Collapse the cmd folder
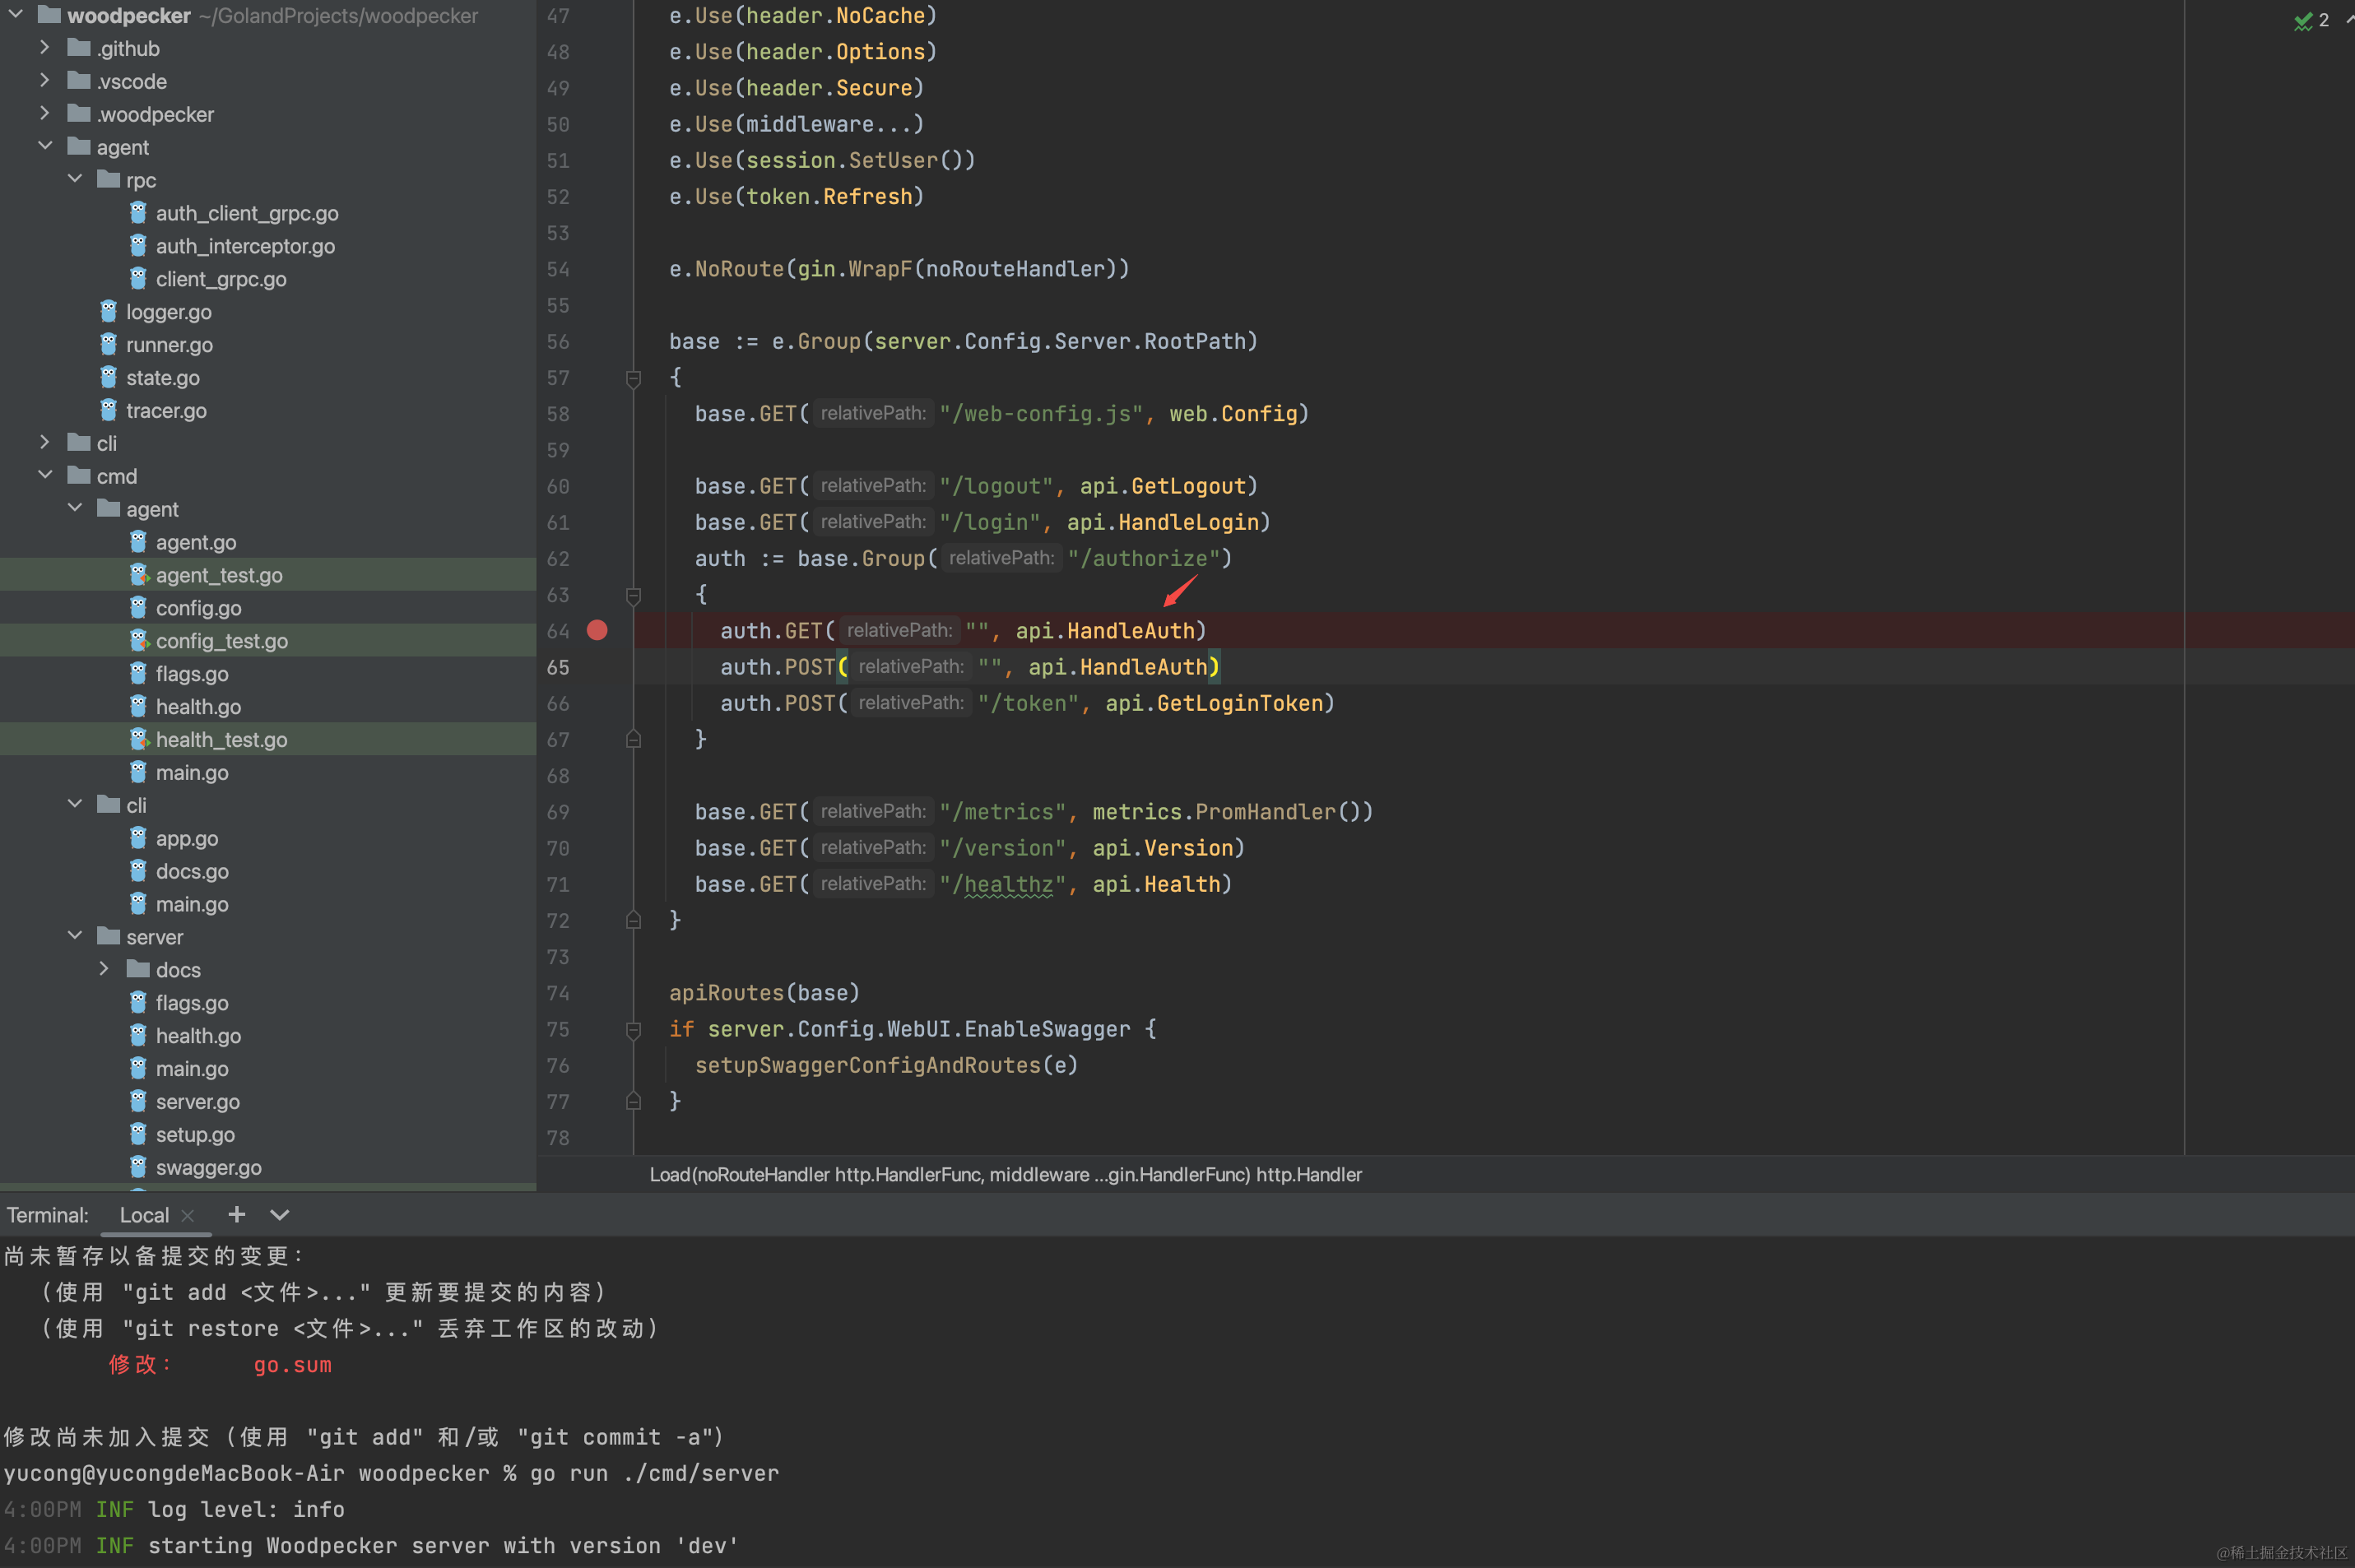The image size is (2355, 1568). (x=45, y=475)
